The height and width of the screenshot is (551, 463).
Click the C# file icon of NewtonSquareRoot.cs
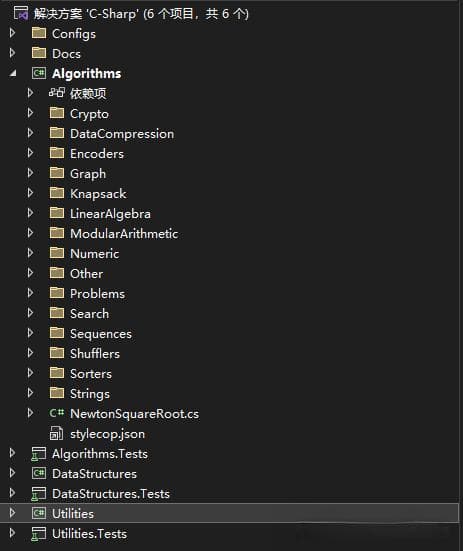tap(57, 413)
